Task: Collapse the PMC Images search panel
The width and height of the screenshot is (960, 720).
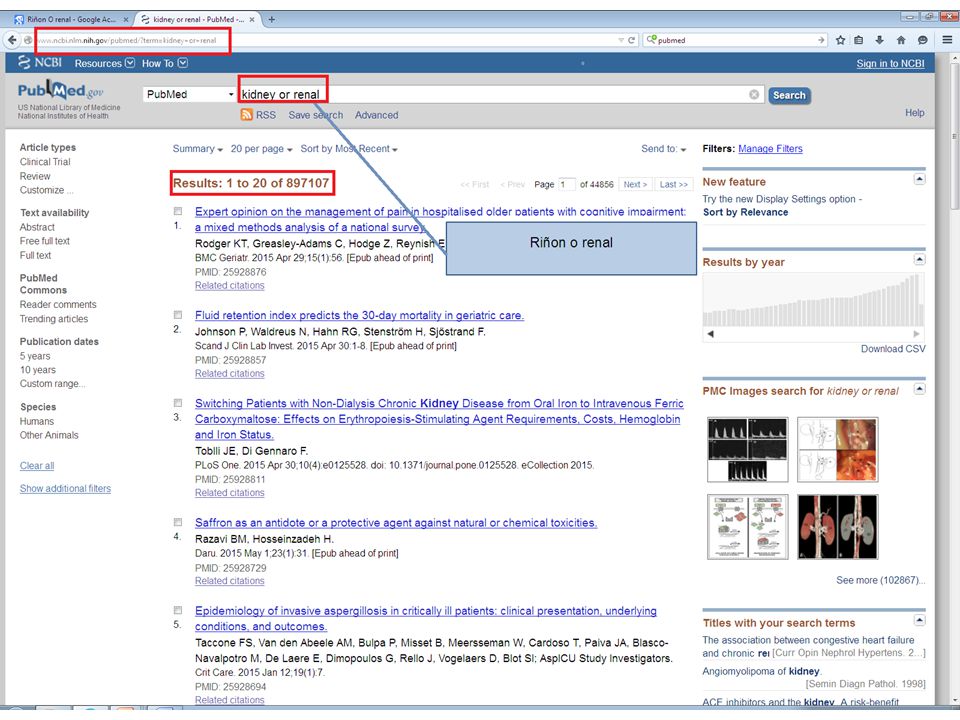Action: pos(920,389)
